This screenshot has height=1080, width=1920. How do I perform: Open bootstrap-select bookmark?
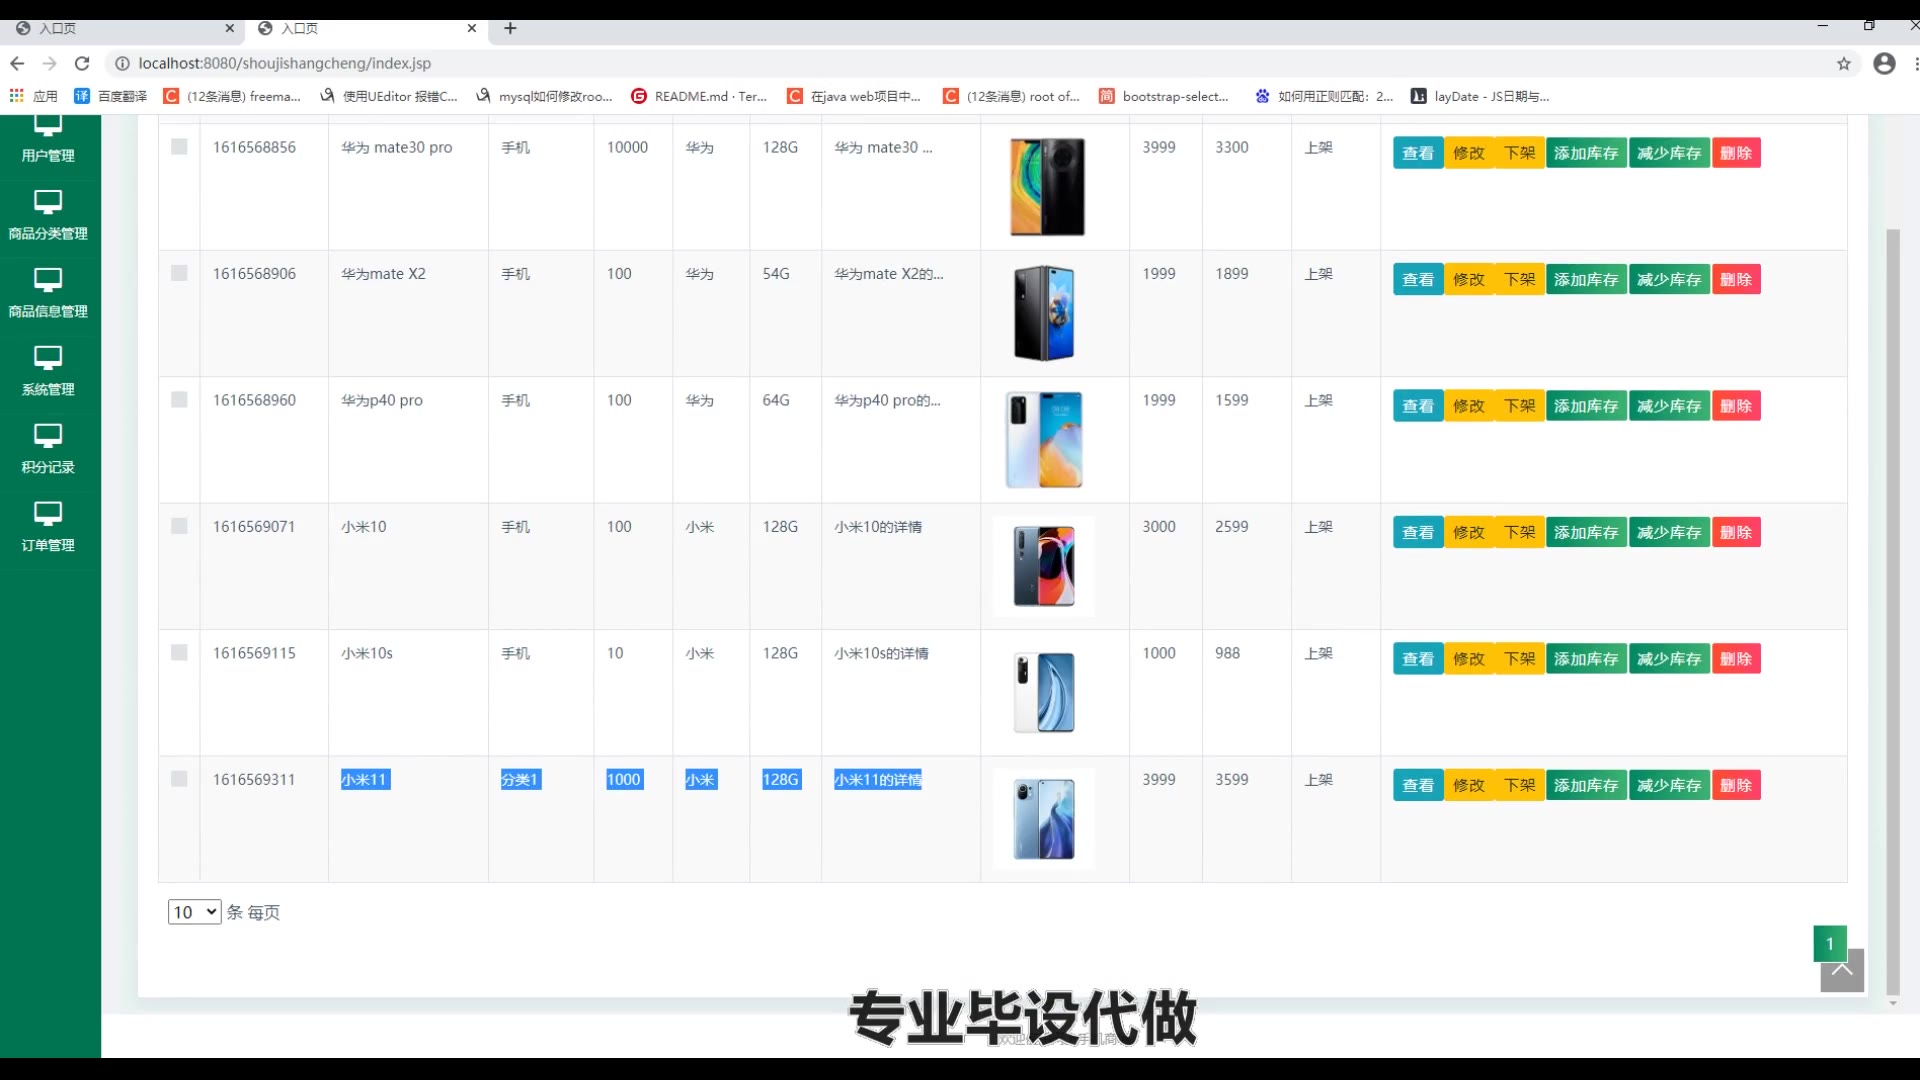tap(1164, 96)
